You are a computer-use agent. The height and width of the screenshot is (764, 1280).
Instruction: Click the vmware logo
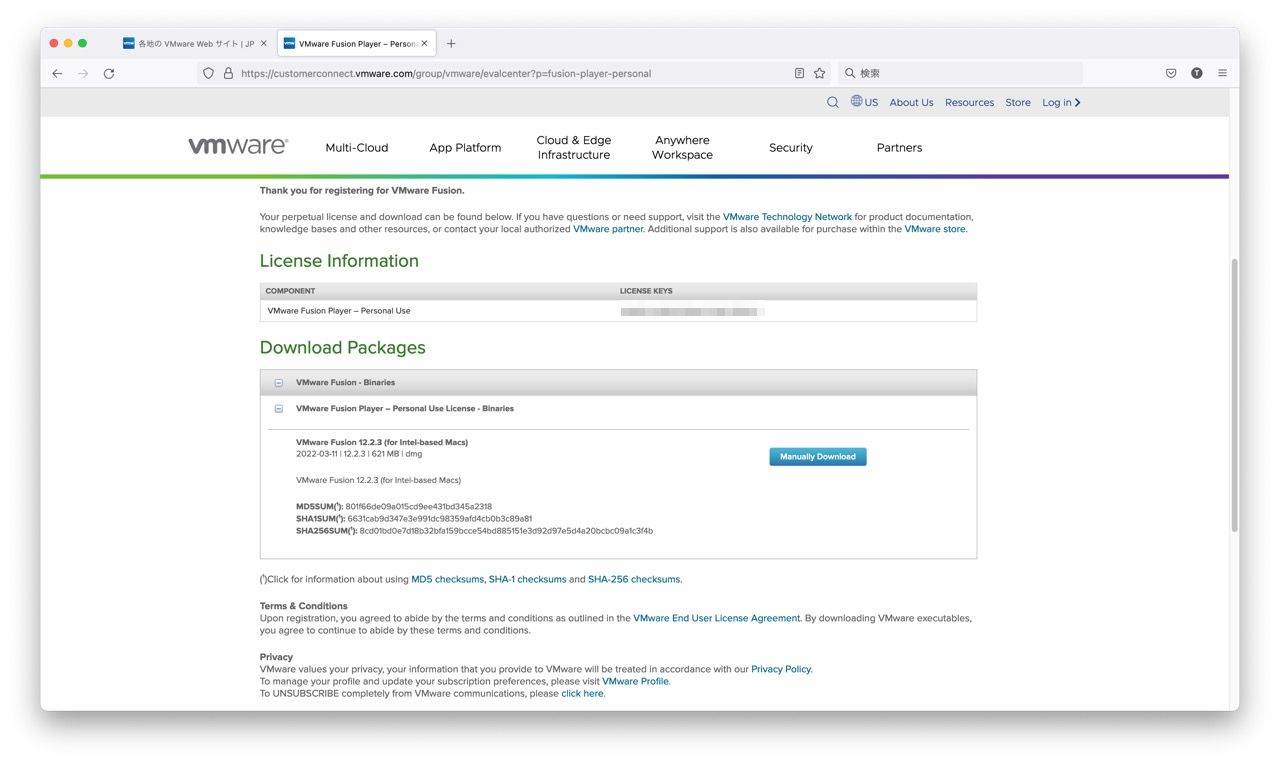(x=238, y=146)
